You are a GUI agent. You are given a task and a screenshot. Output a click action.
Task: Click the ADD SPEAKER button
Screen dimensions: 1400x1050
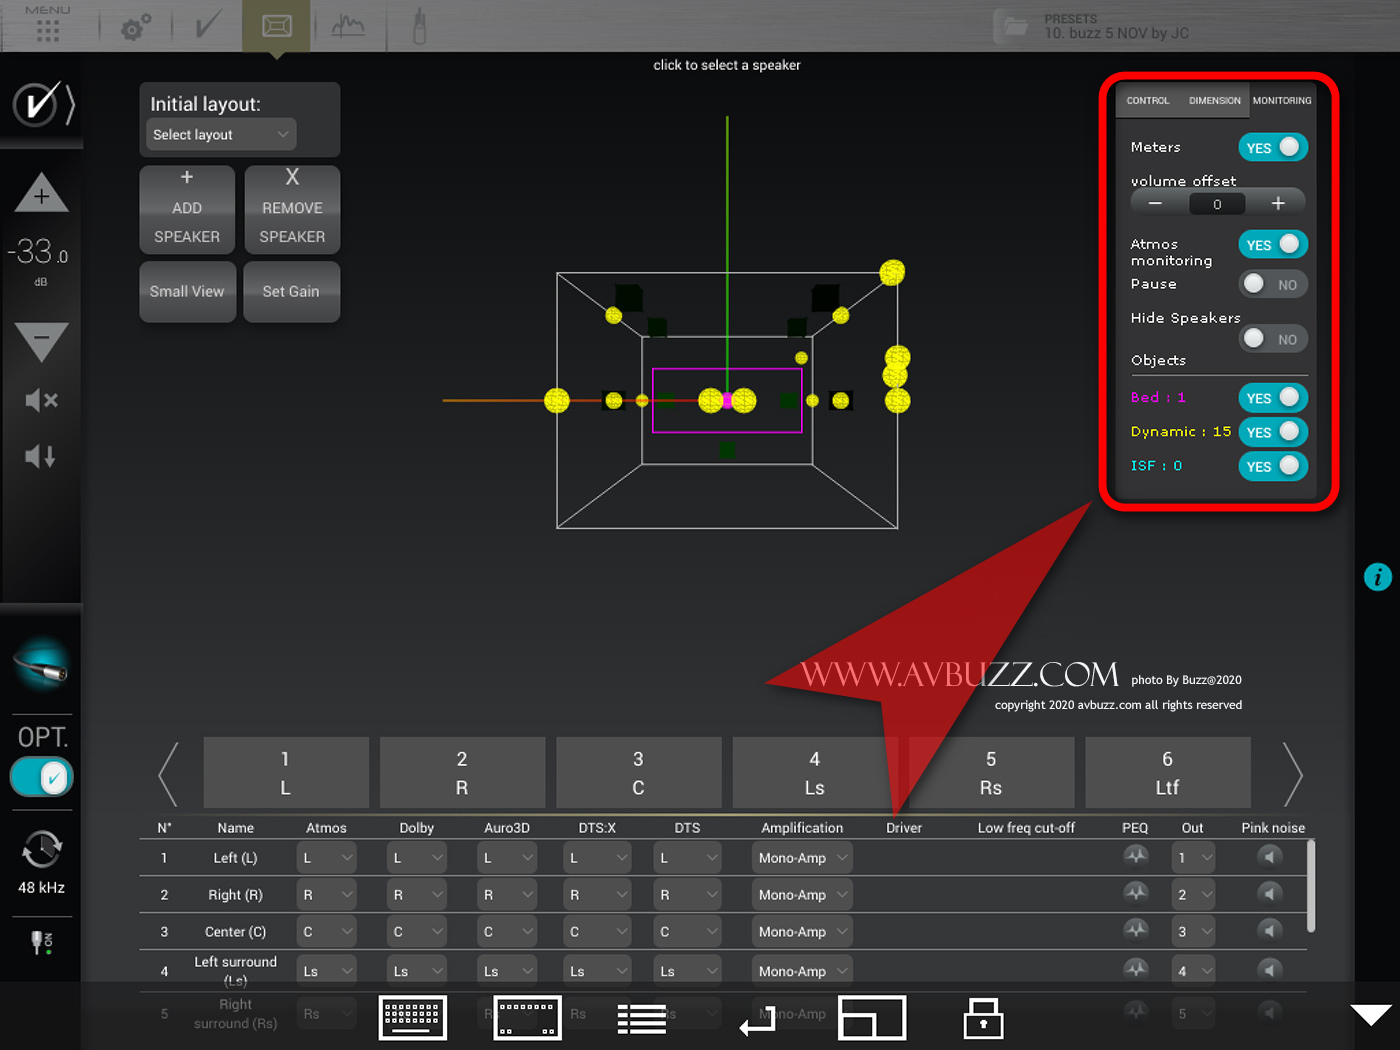click(x=187, y=209)
